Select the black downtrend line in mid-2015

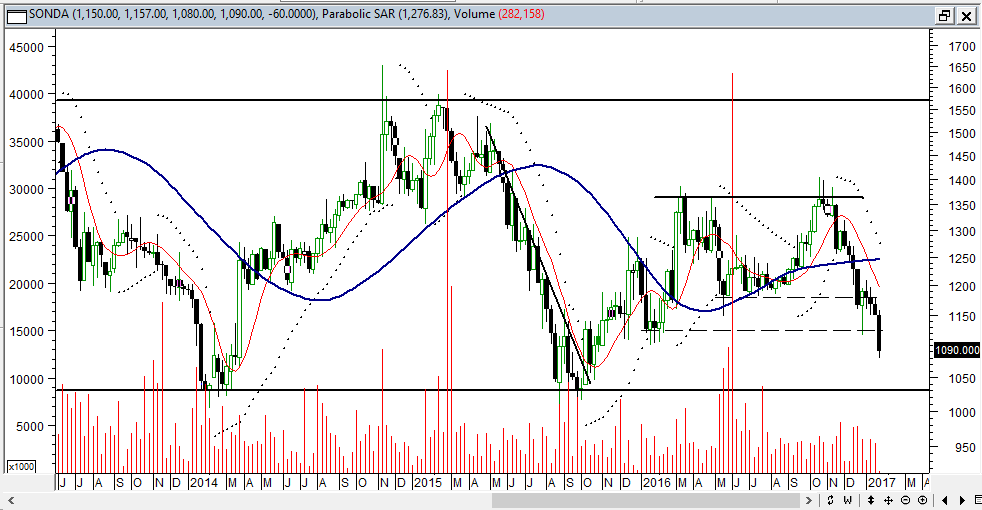(539, 257)
